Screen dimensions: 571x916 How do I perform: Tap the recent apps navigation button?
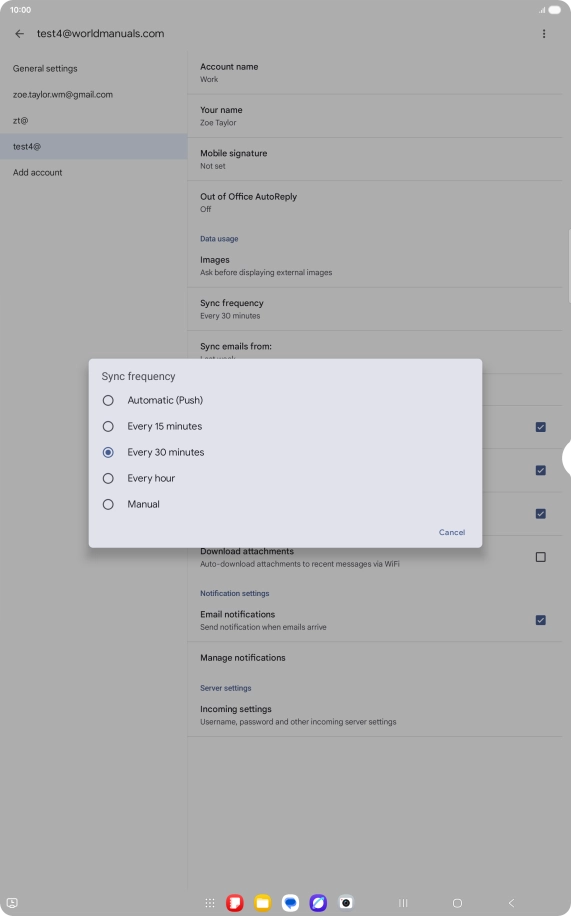click(x=403, y=903)
